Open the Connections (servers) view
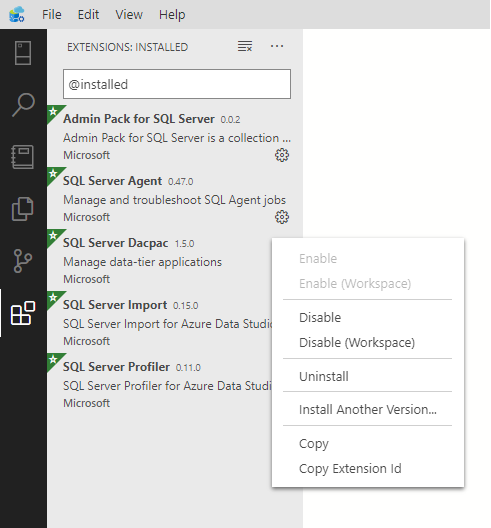Screen dimensions: 491x528 tap(23, 53)
